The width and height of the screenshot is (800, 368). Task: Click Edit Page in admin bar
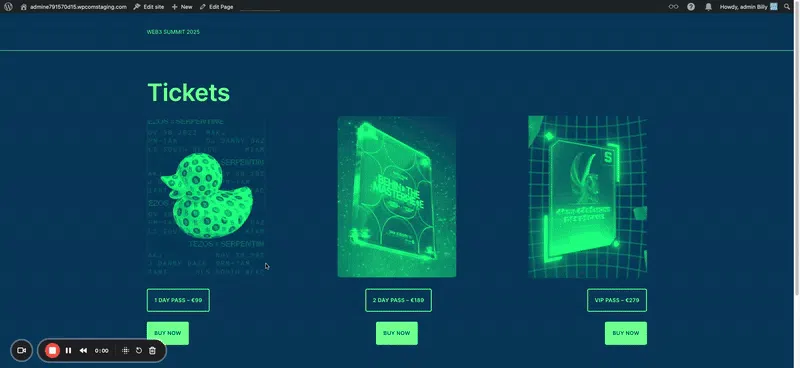coord(216,7)
